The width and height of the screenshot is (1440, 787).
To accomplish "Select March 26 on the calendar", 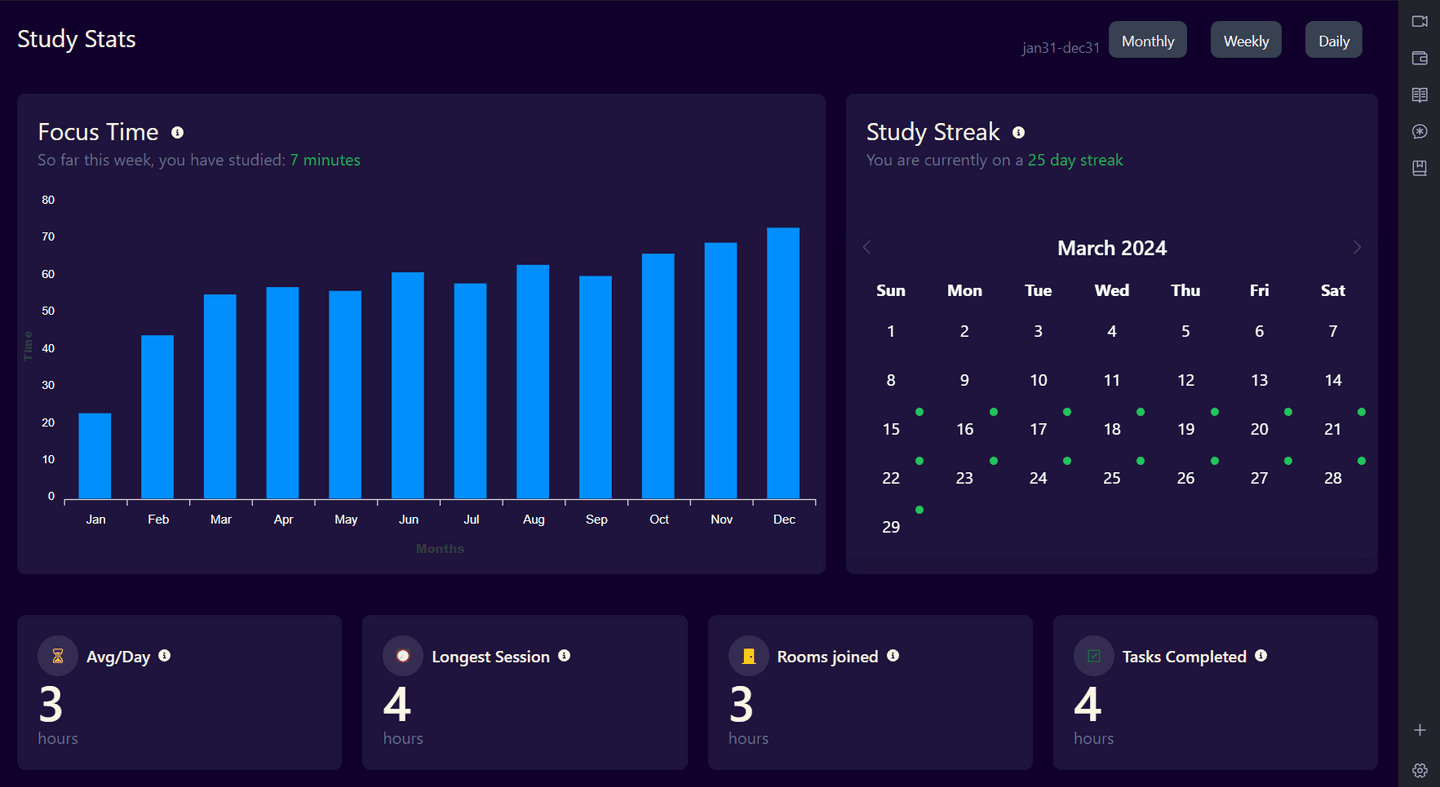I will tap(1186, 478).
